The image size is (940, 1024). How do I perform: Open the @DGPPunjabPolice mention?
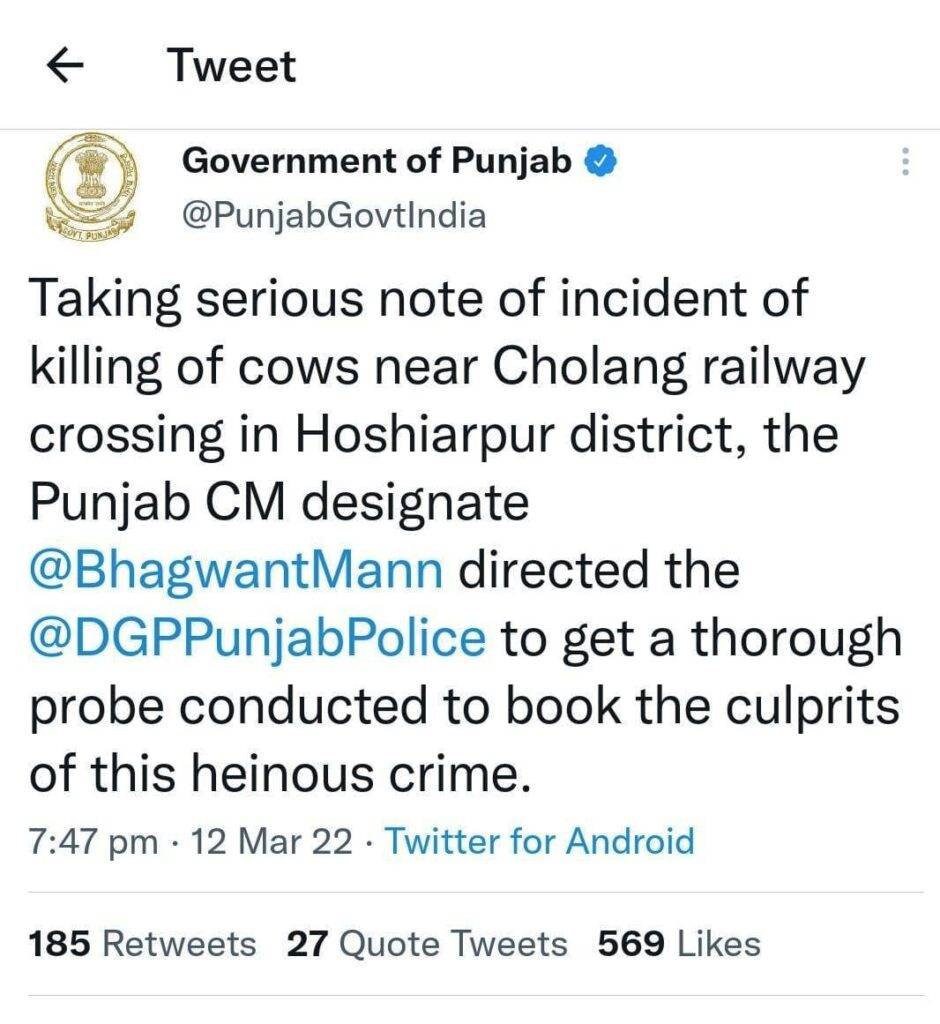pos(259,638)
